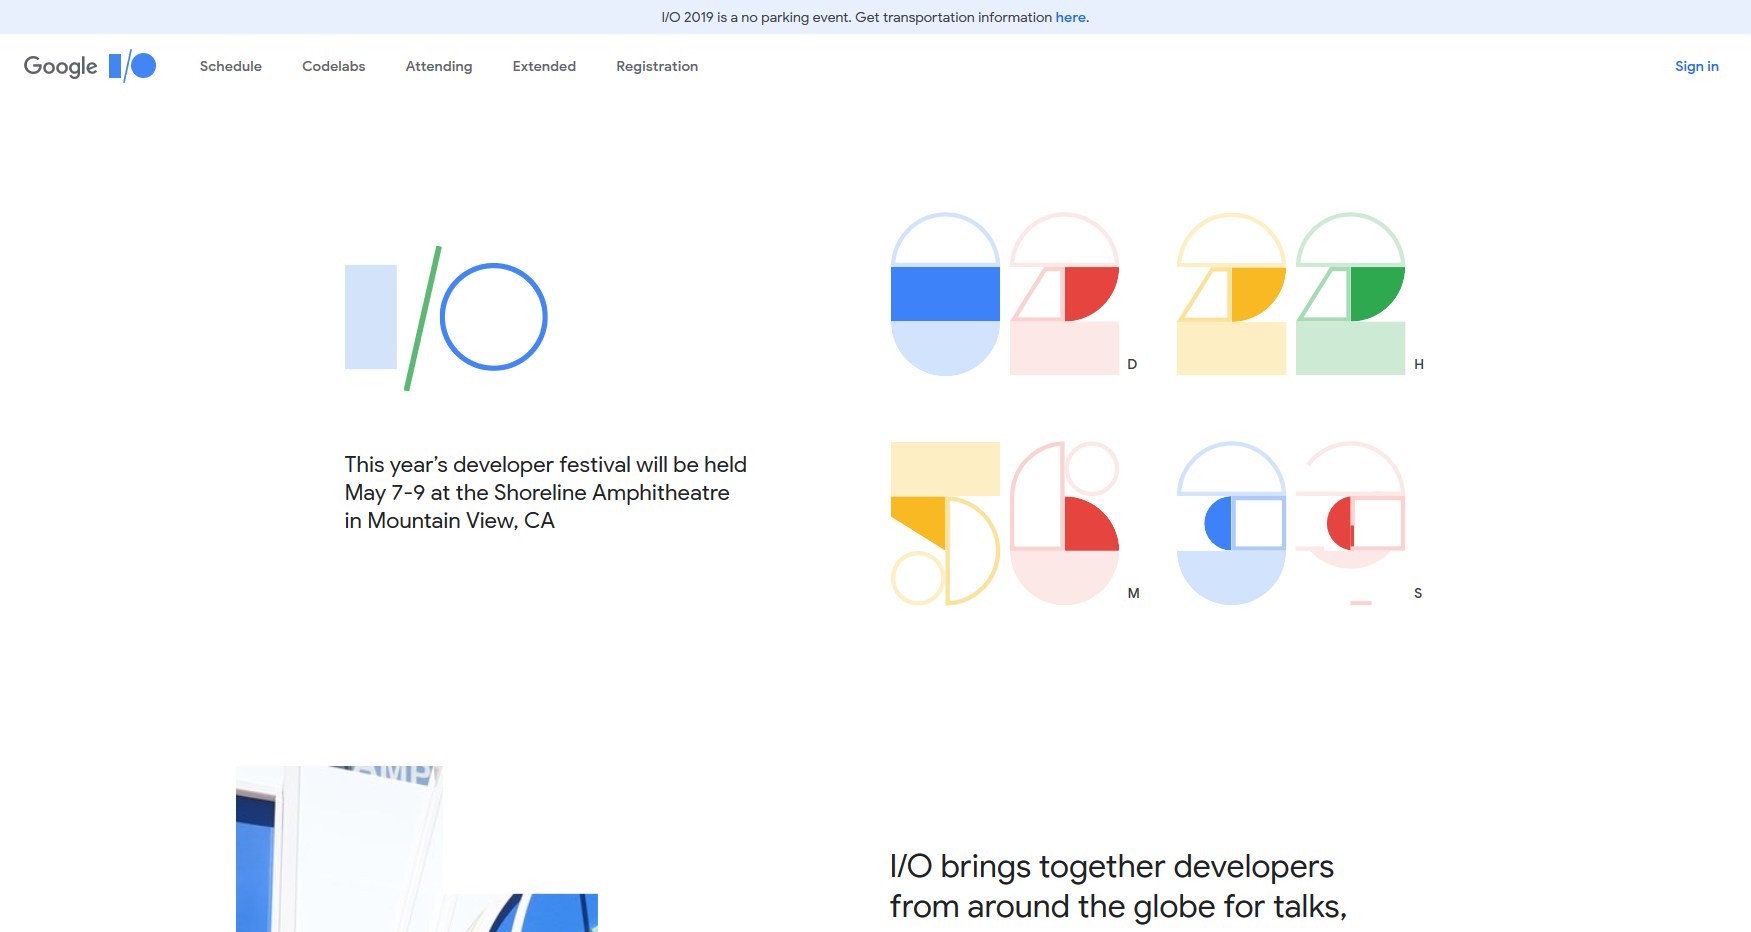Click the fading red seconds countdown digit

click(x=1350, y=523)
